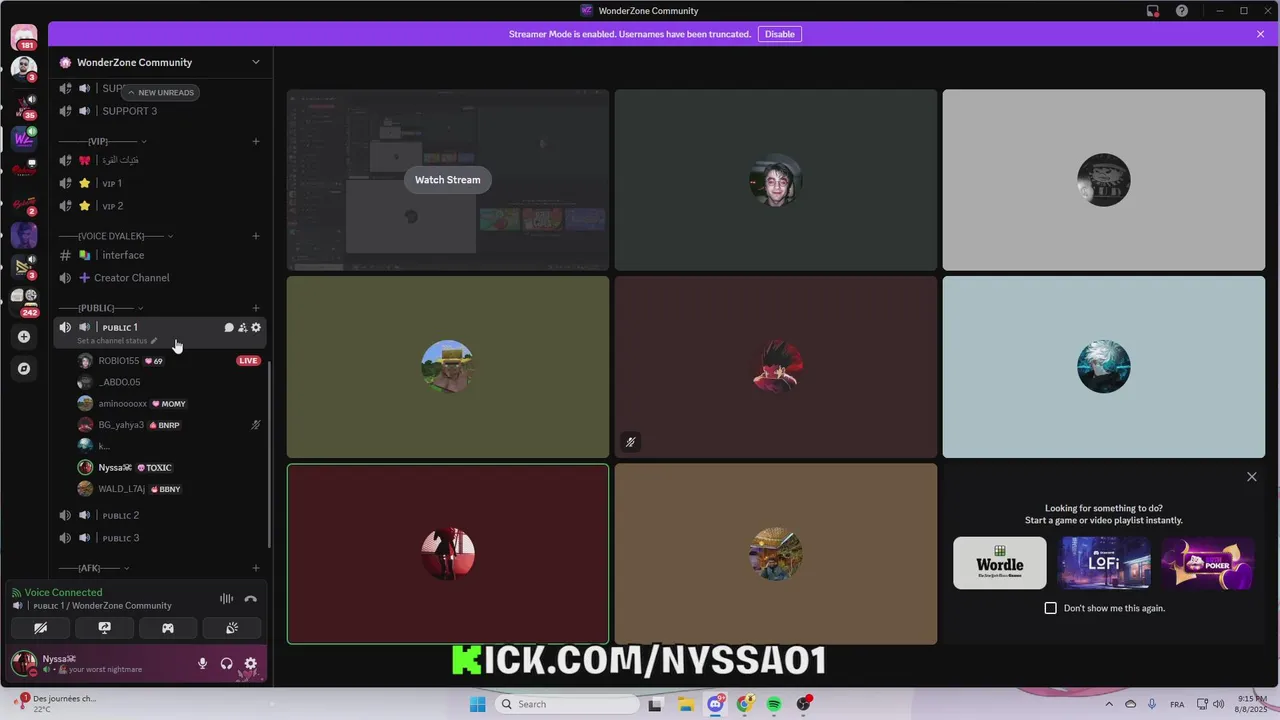This screenshot has height=720, width=1280.
Task: Open server folder with 242 badge
Action: point(24,300)
